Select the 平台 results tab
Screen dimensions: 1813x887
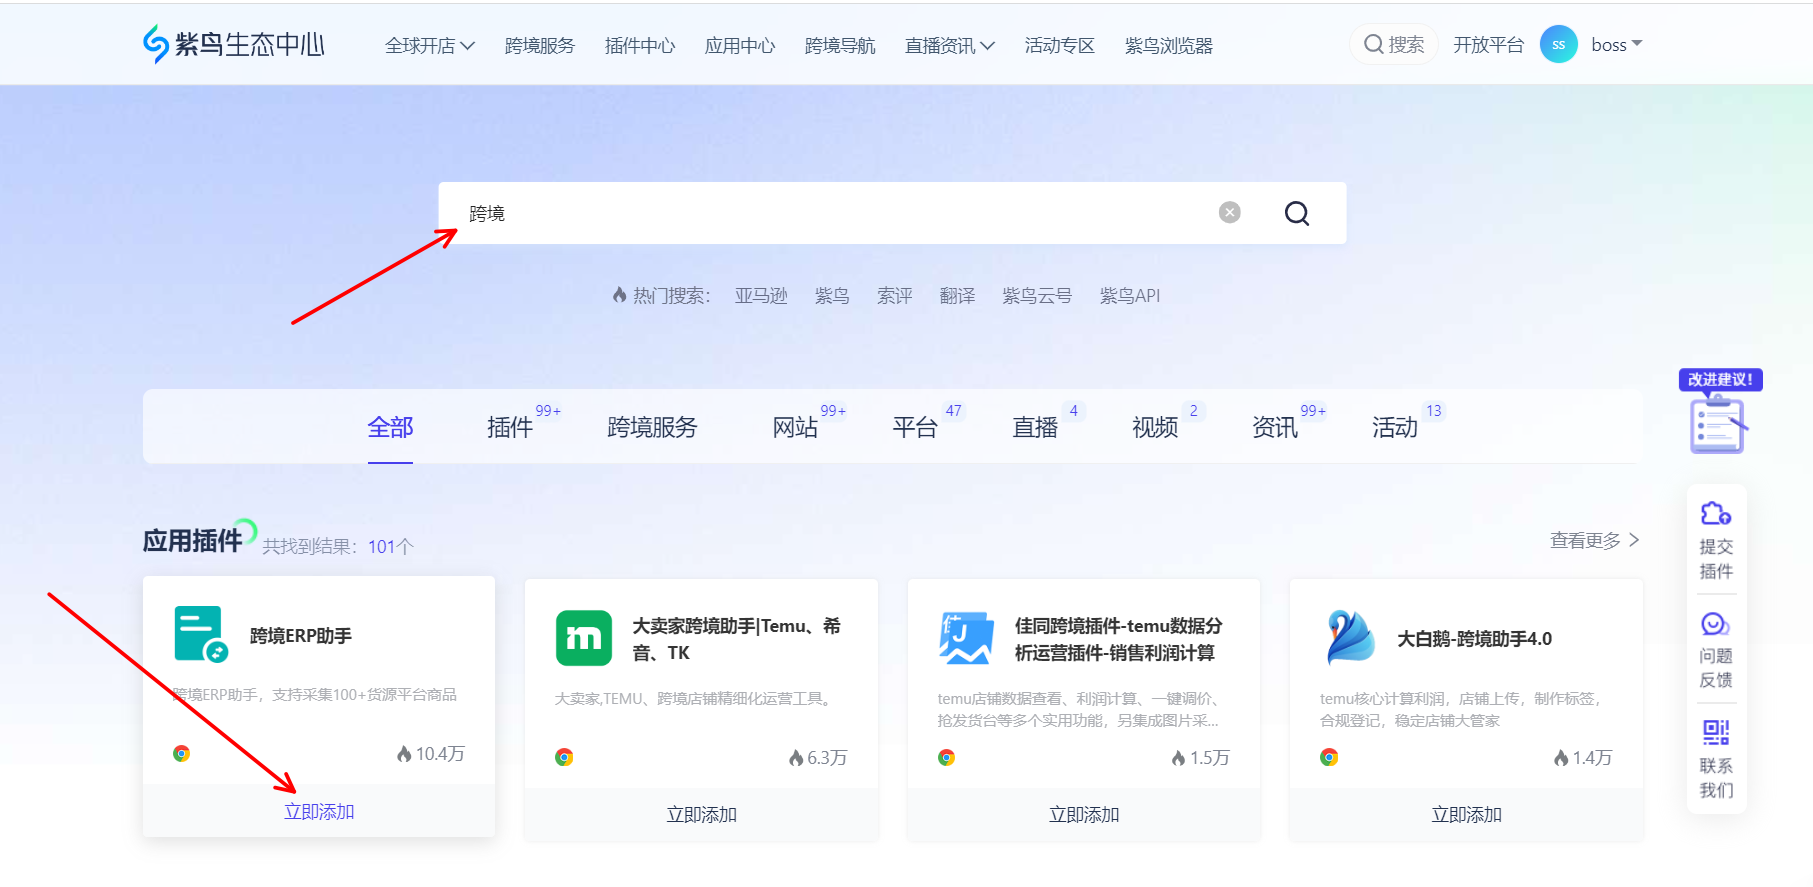(x=915, y=427)
